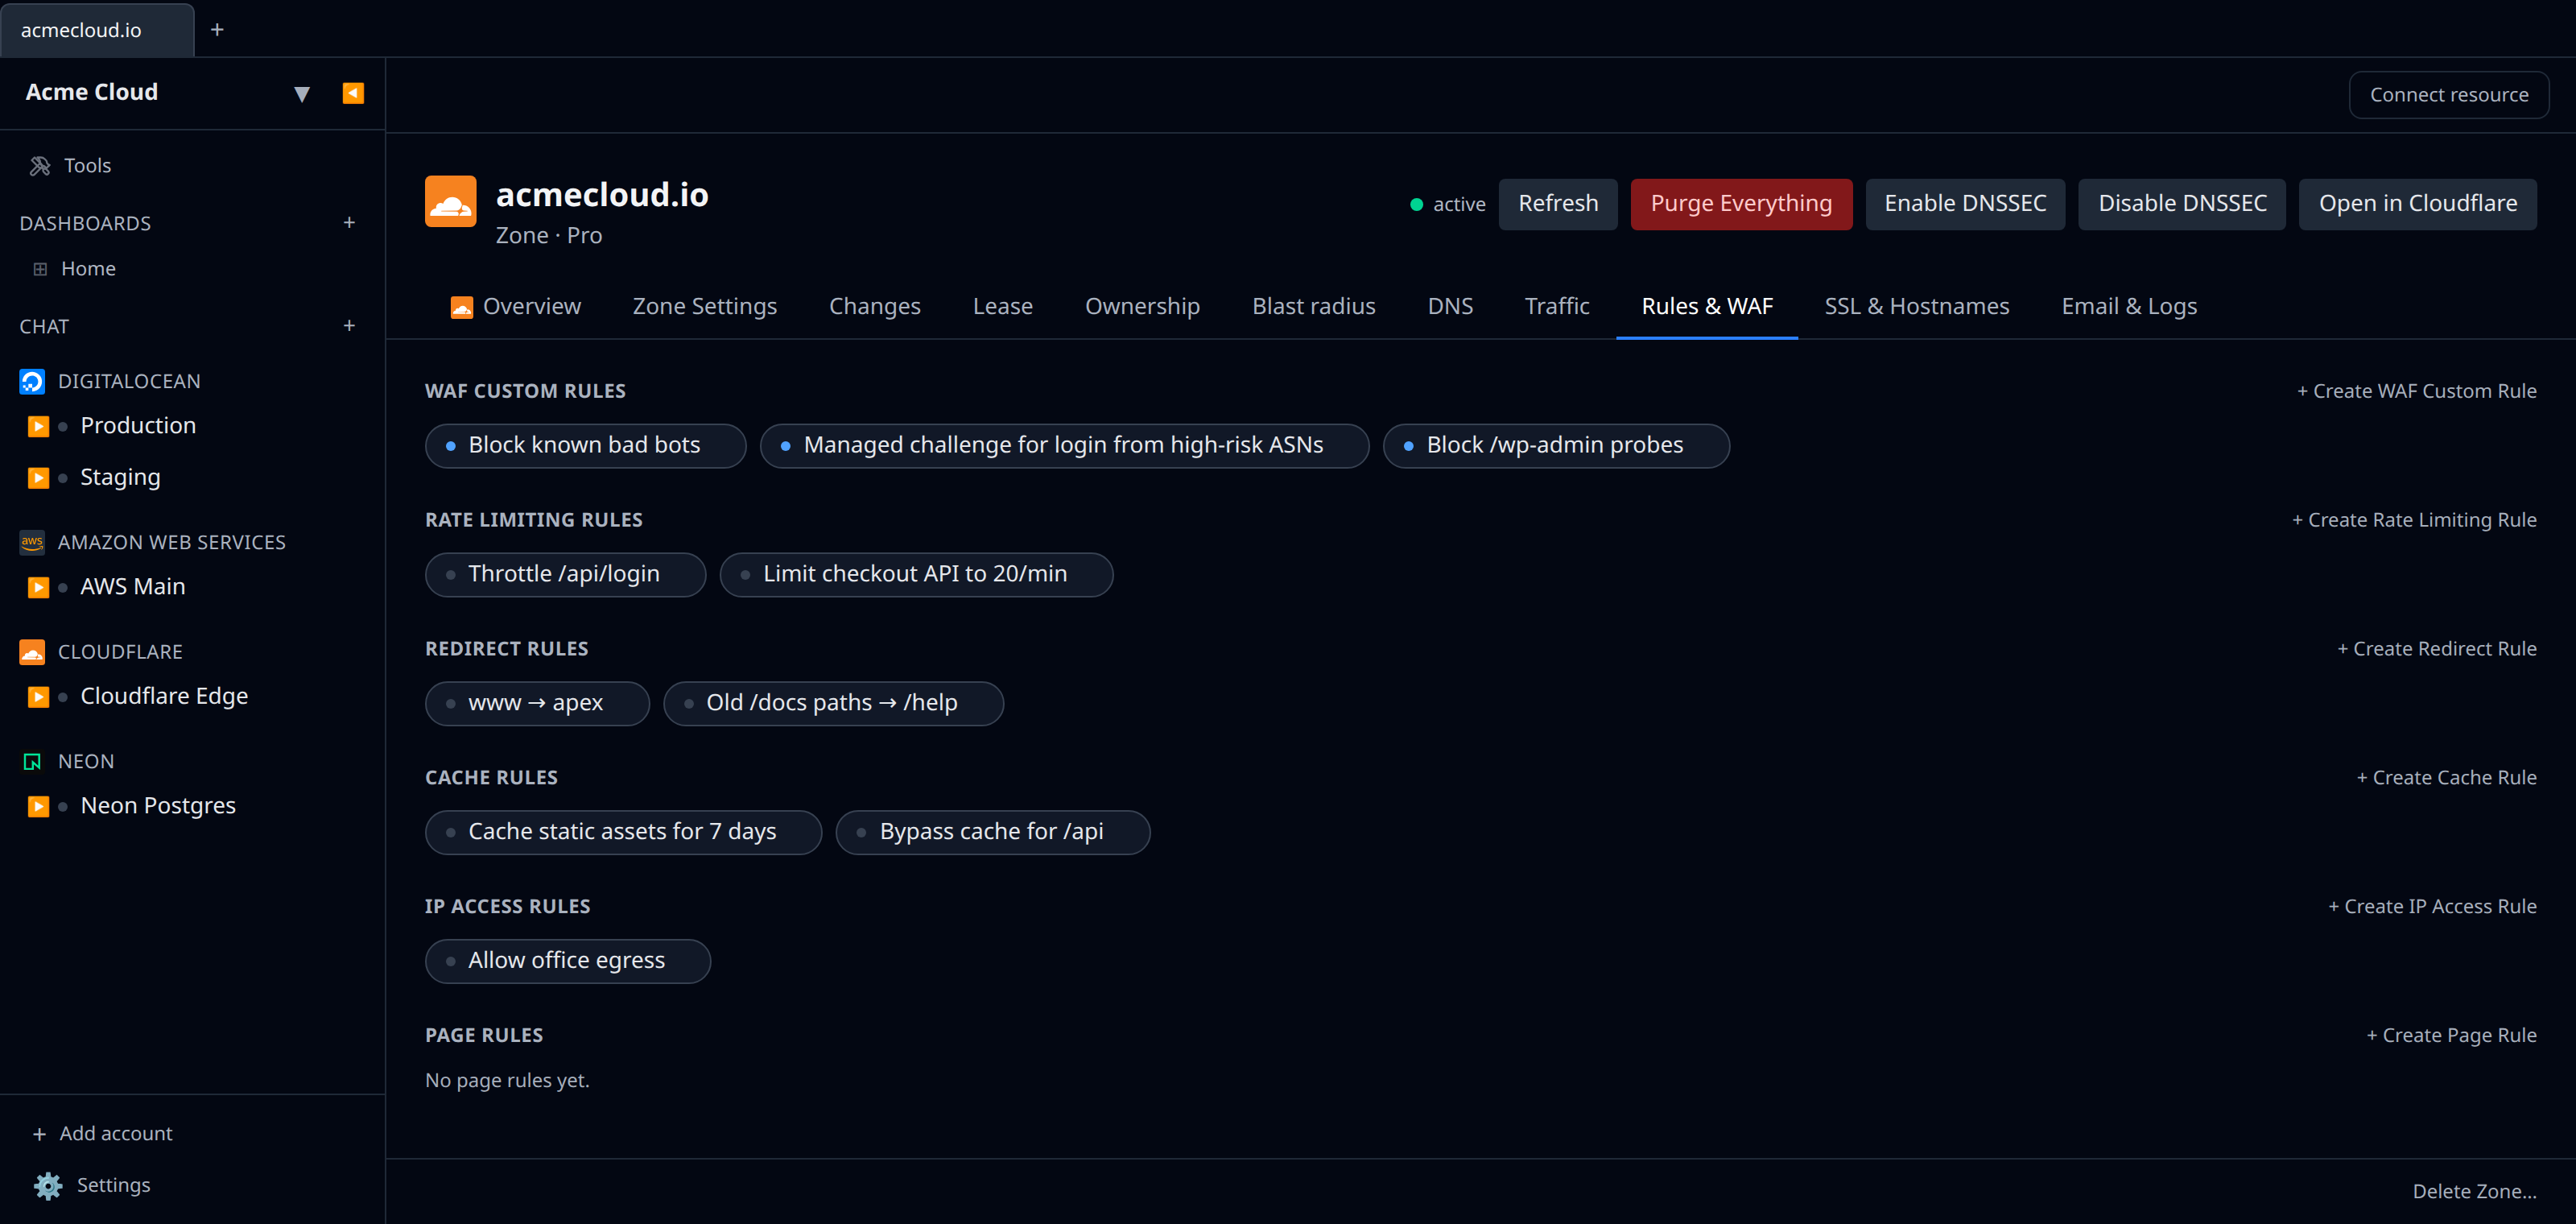Open the Blast radius tab
2576x1224 pixels.
(1314, 306)
